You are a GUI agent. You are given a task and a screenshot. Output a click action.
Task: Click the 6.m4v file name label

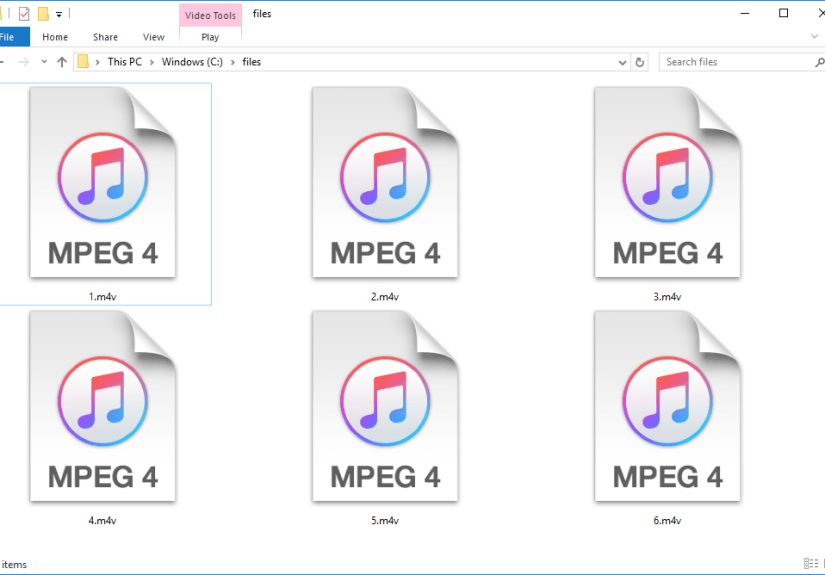pyautogui.click(x=667, y=521)
